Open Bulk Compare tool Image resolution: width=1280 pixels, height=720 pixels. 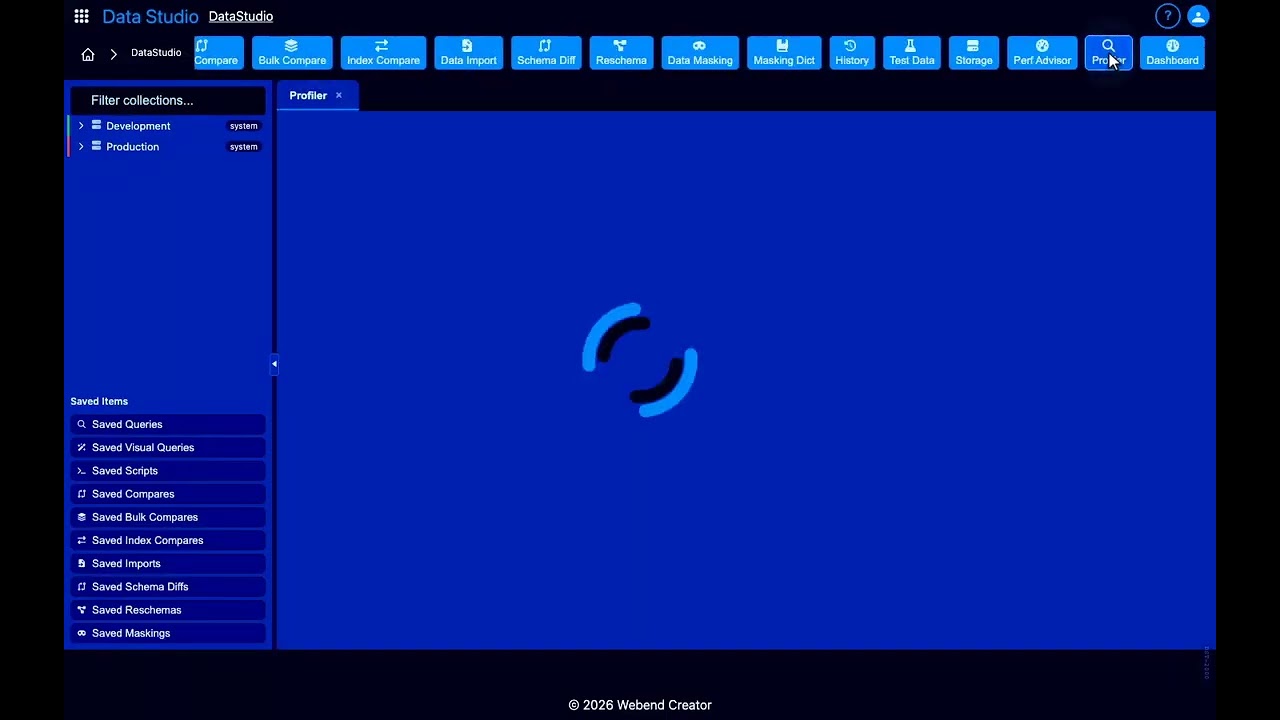[x=292, y=53]
